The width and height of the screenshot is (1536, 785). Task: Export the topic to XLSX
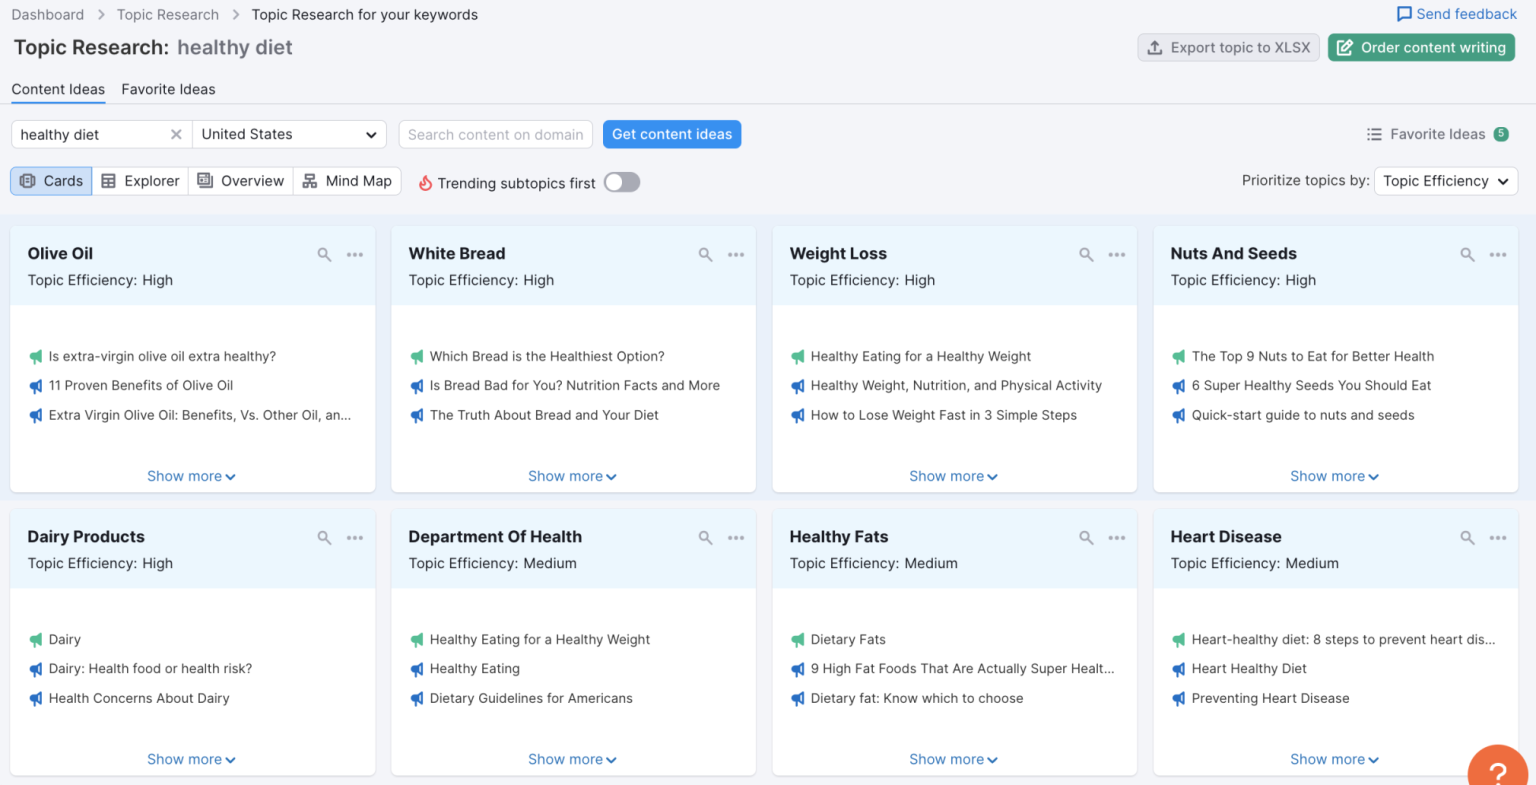click(1228, 47)
